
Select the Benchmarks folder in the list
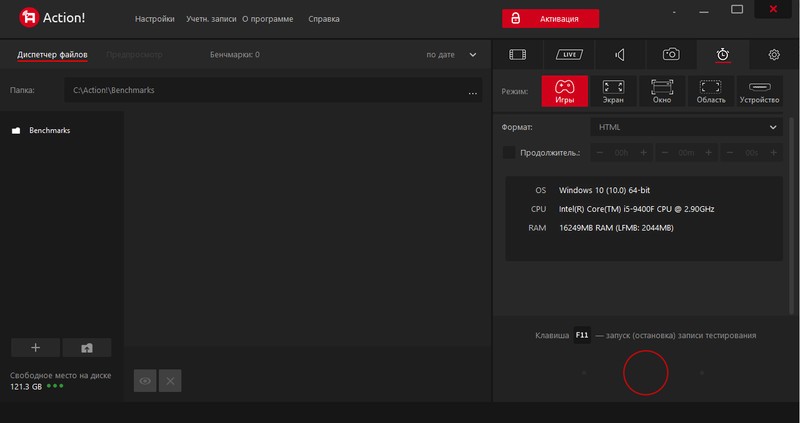coord(48,131)
